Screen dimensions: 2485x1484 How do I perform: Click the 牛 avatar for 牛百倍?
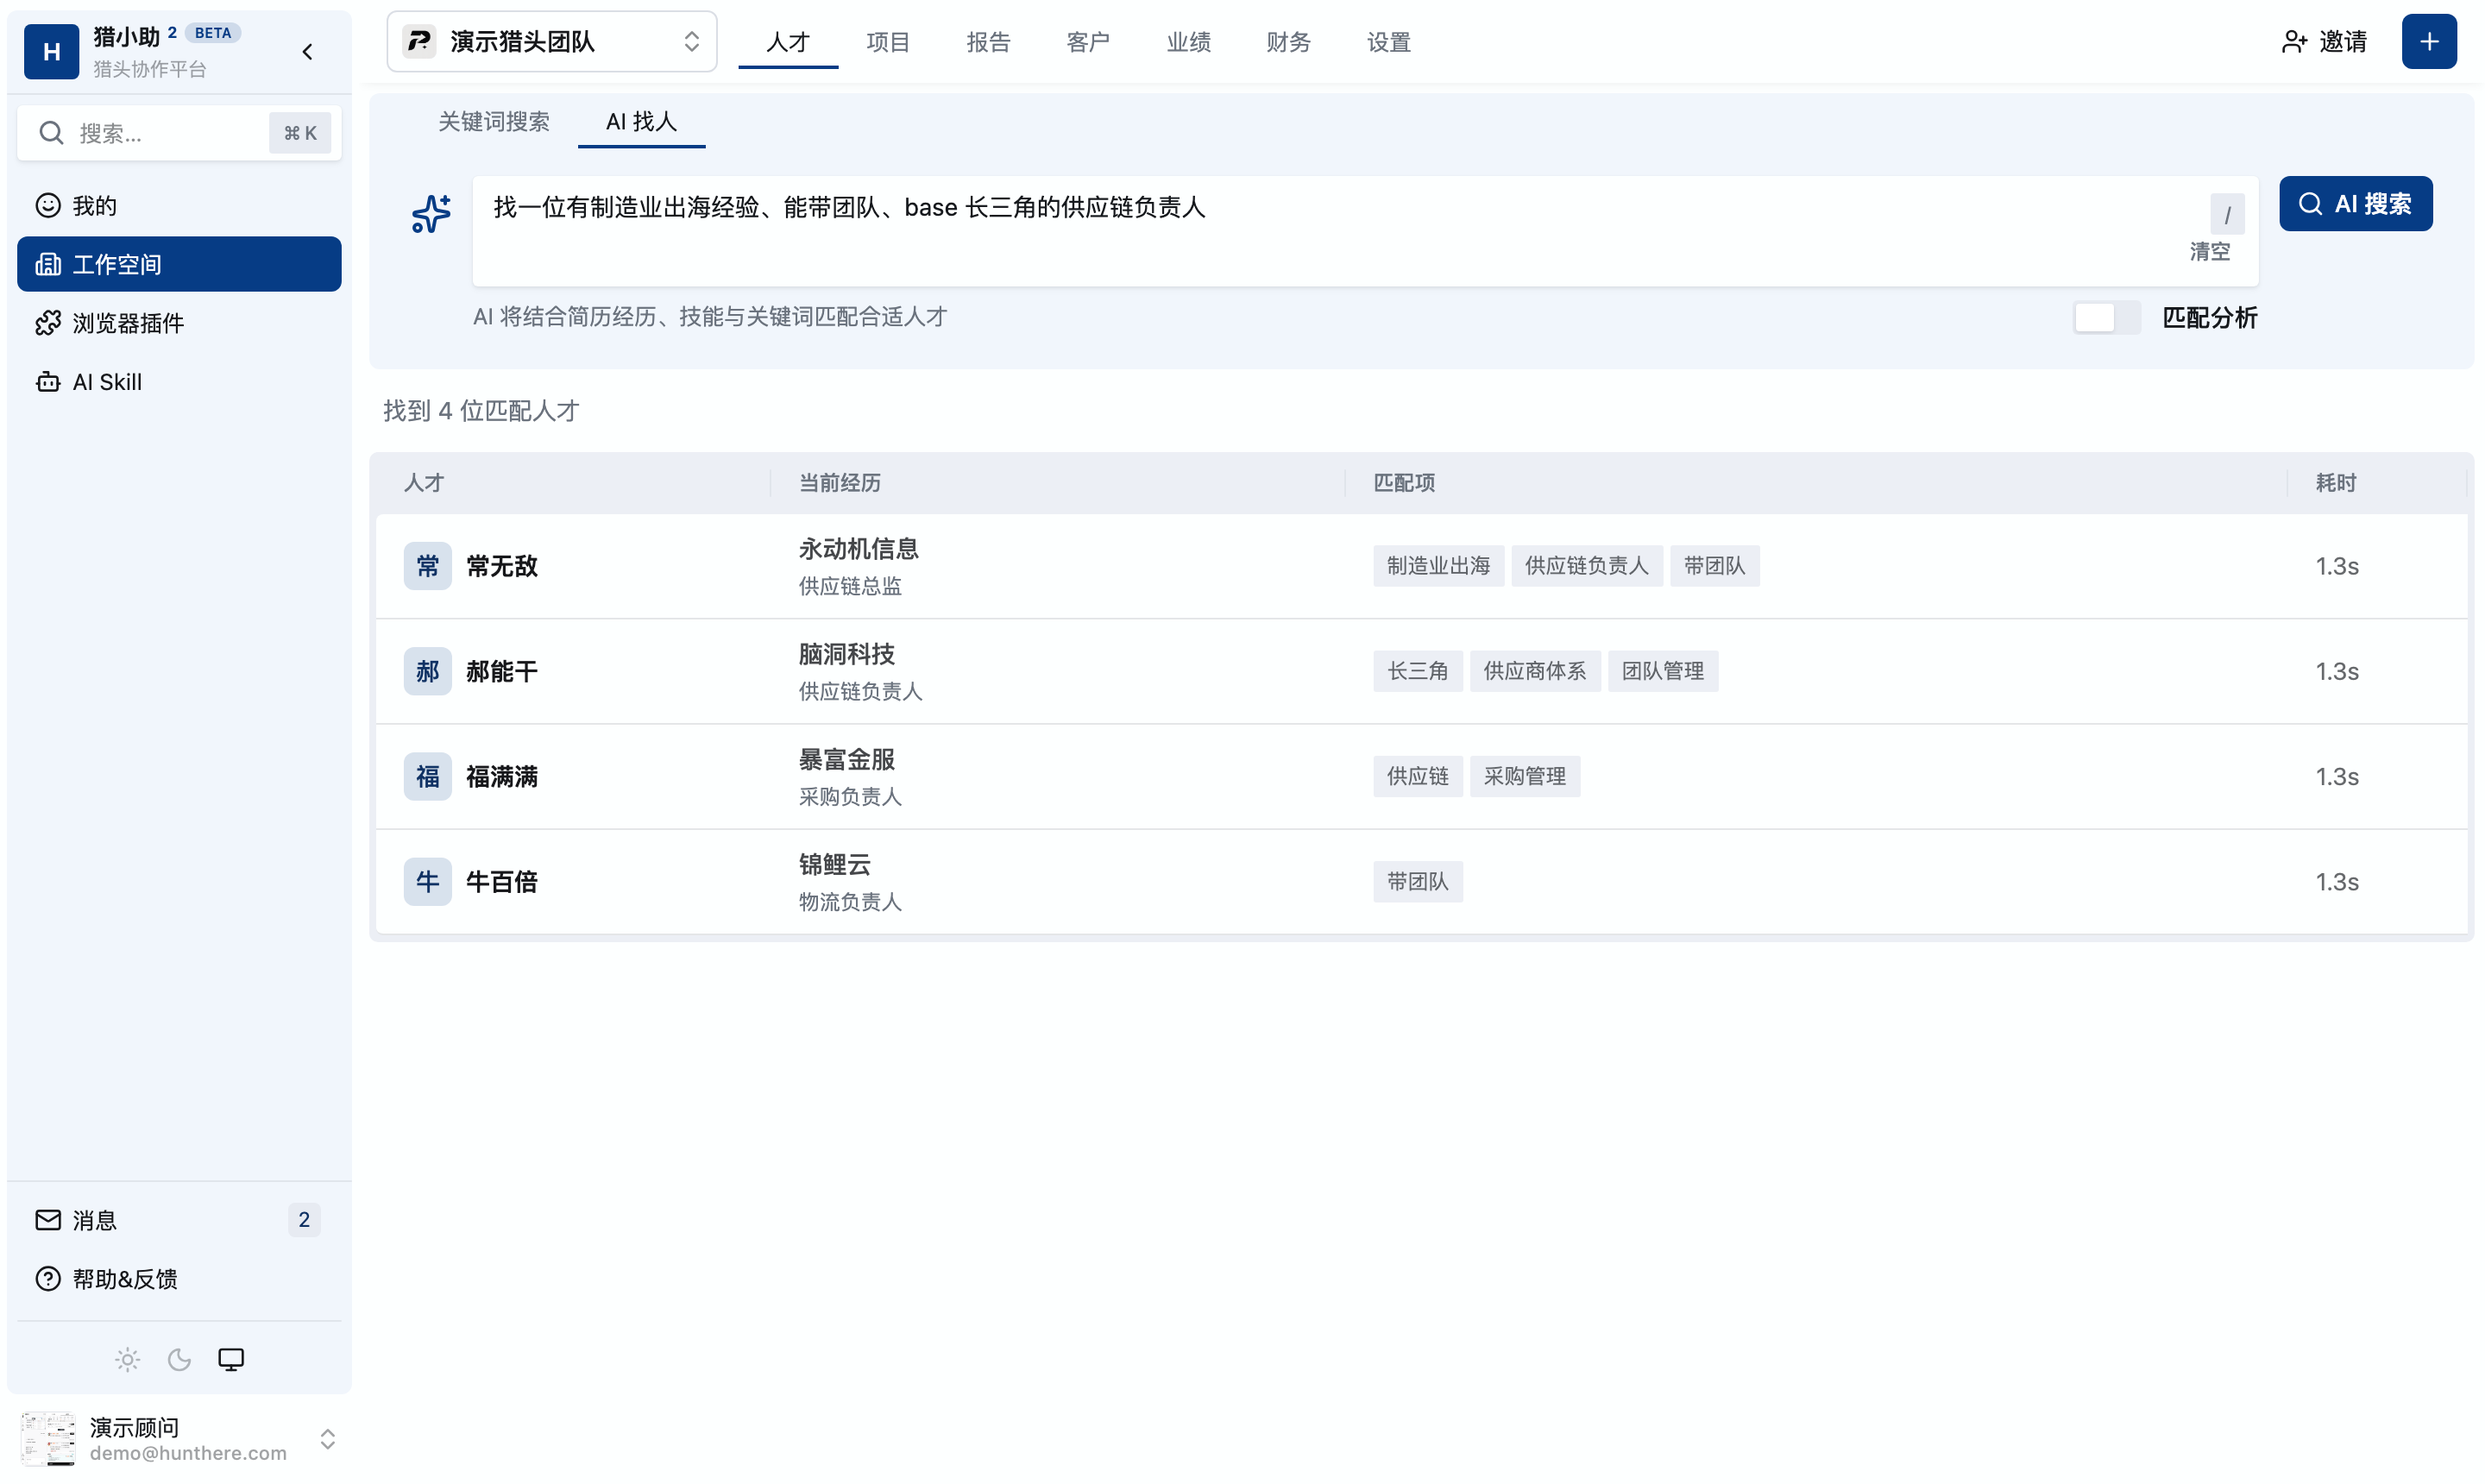pos(427,881)
